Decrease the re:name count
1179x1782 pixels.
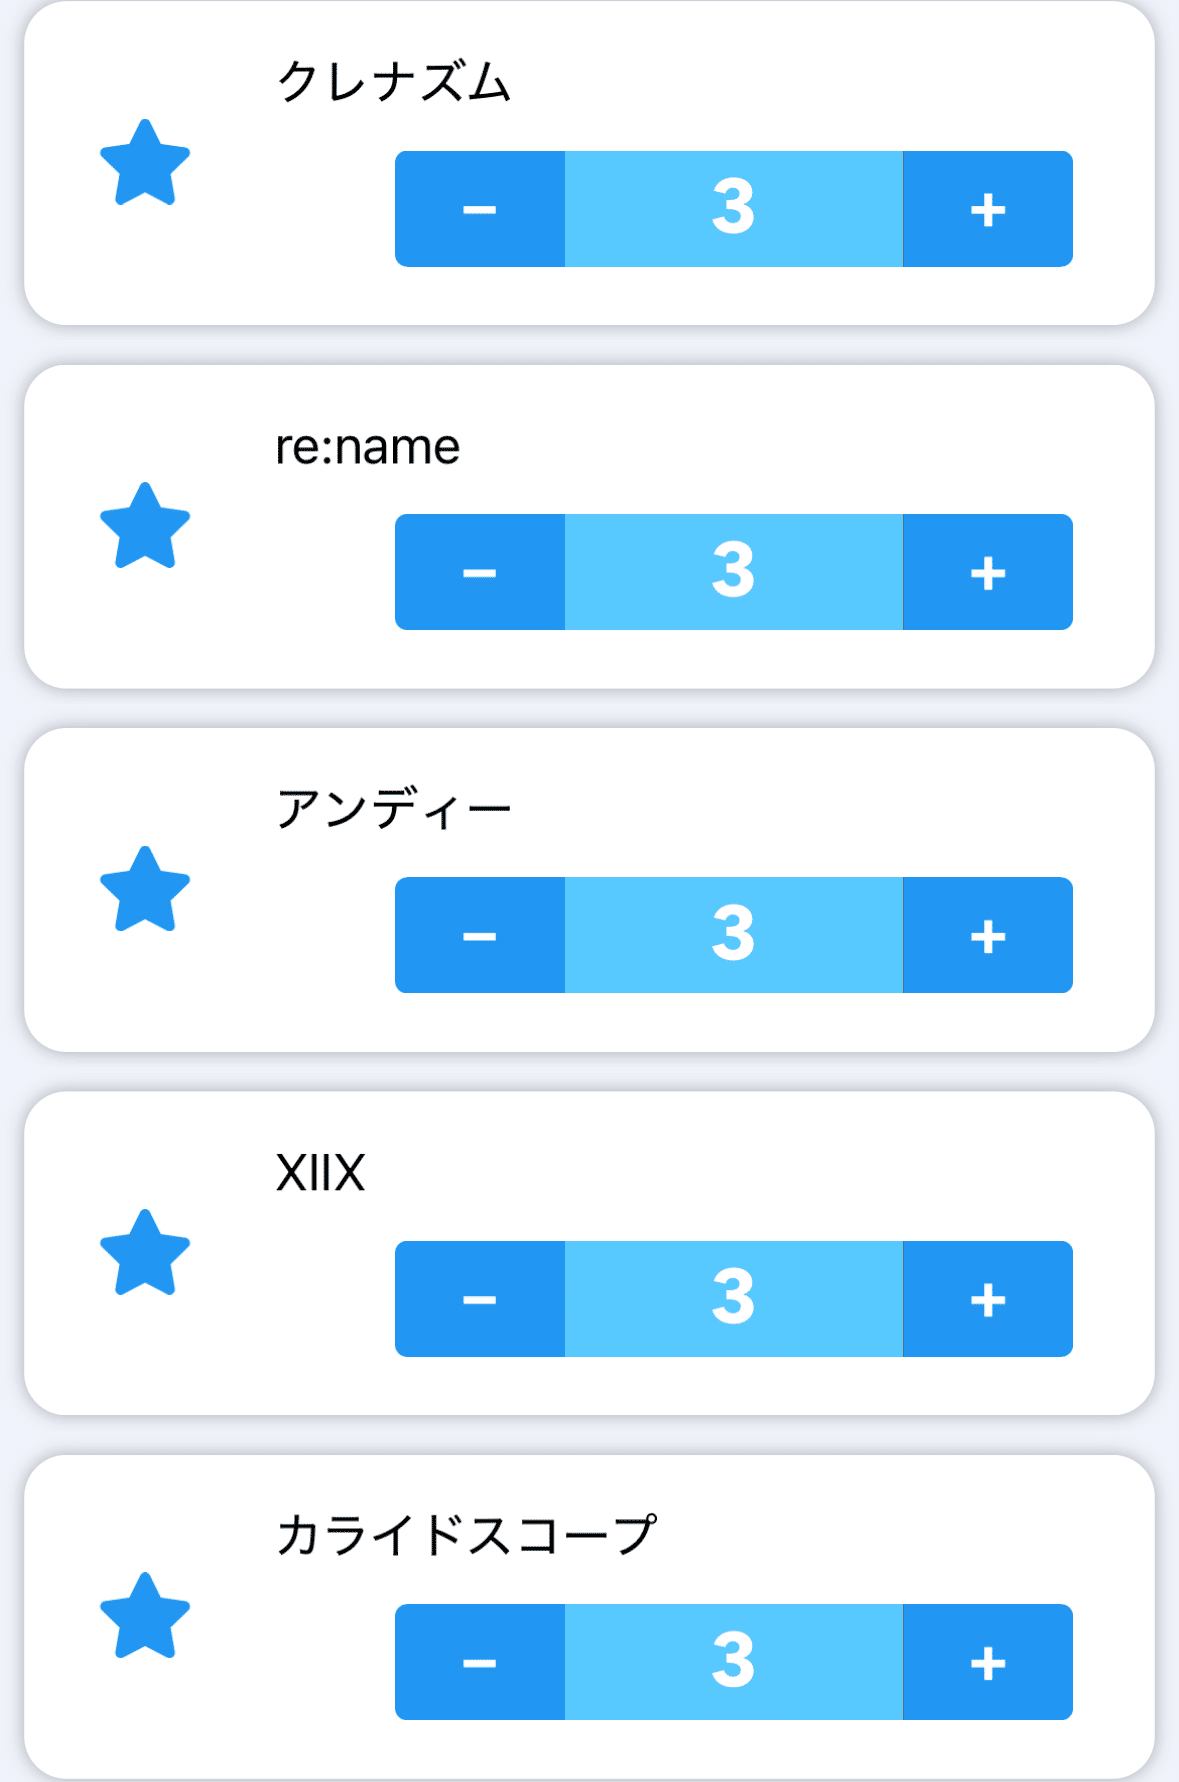pyautogui.click(x=480, y=572)
